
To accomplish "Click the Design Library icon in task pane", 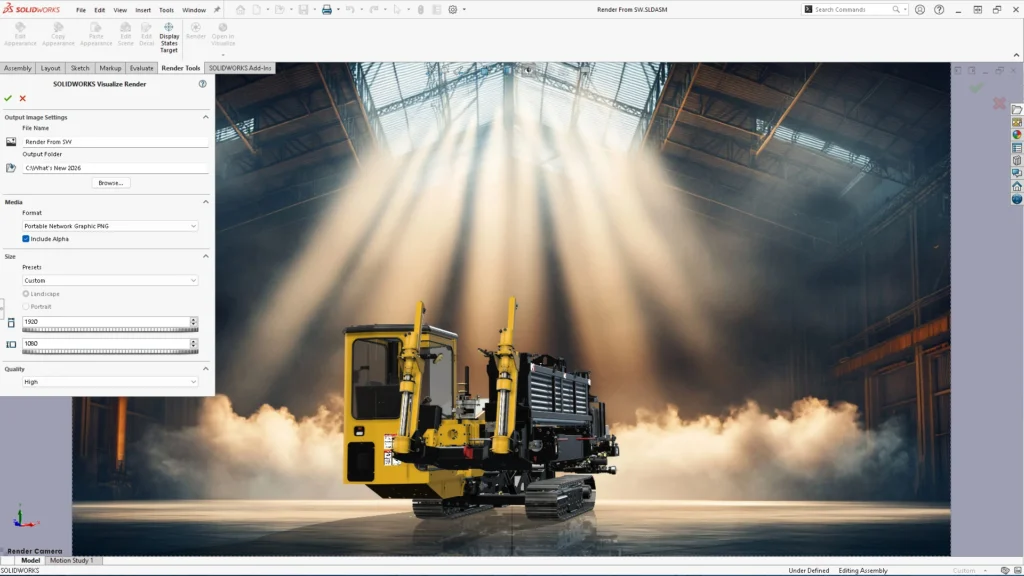I will [x=1017, y=124].
